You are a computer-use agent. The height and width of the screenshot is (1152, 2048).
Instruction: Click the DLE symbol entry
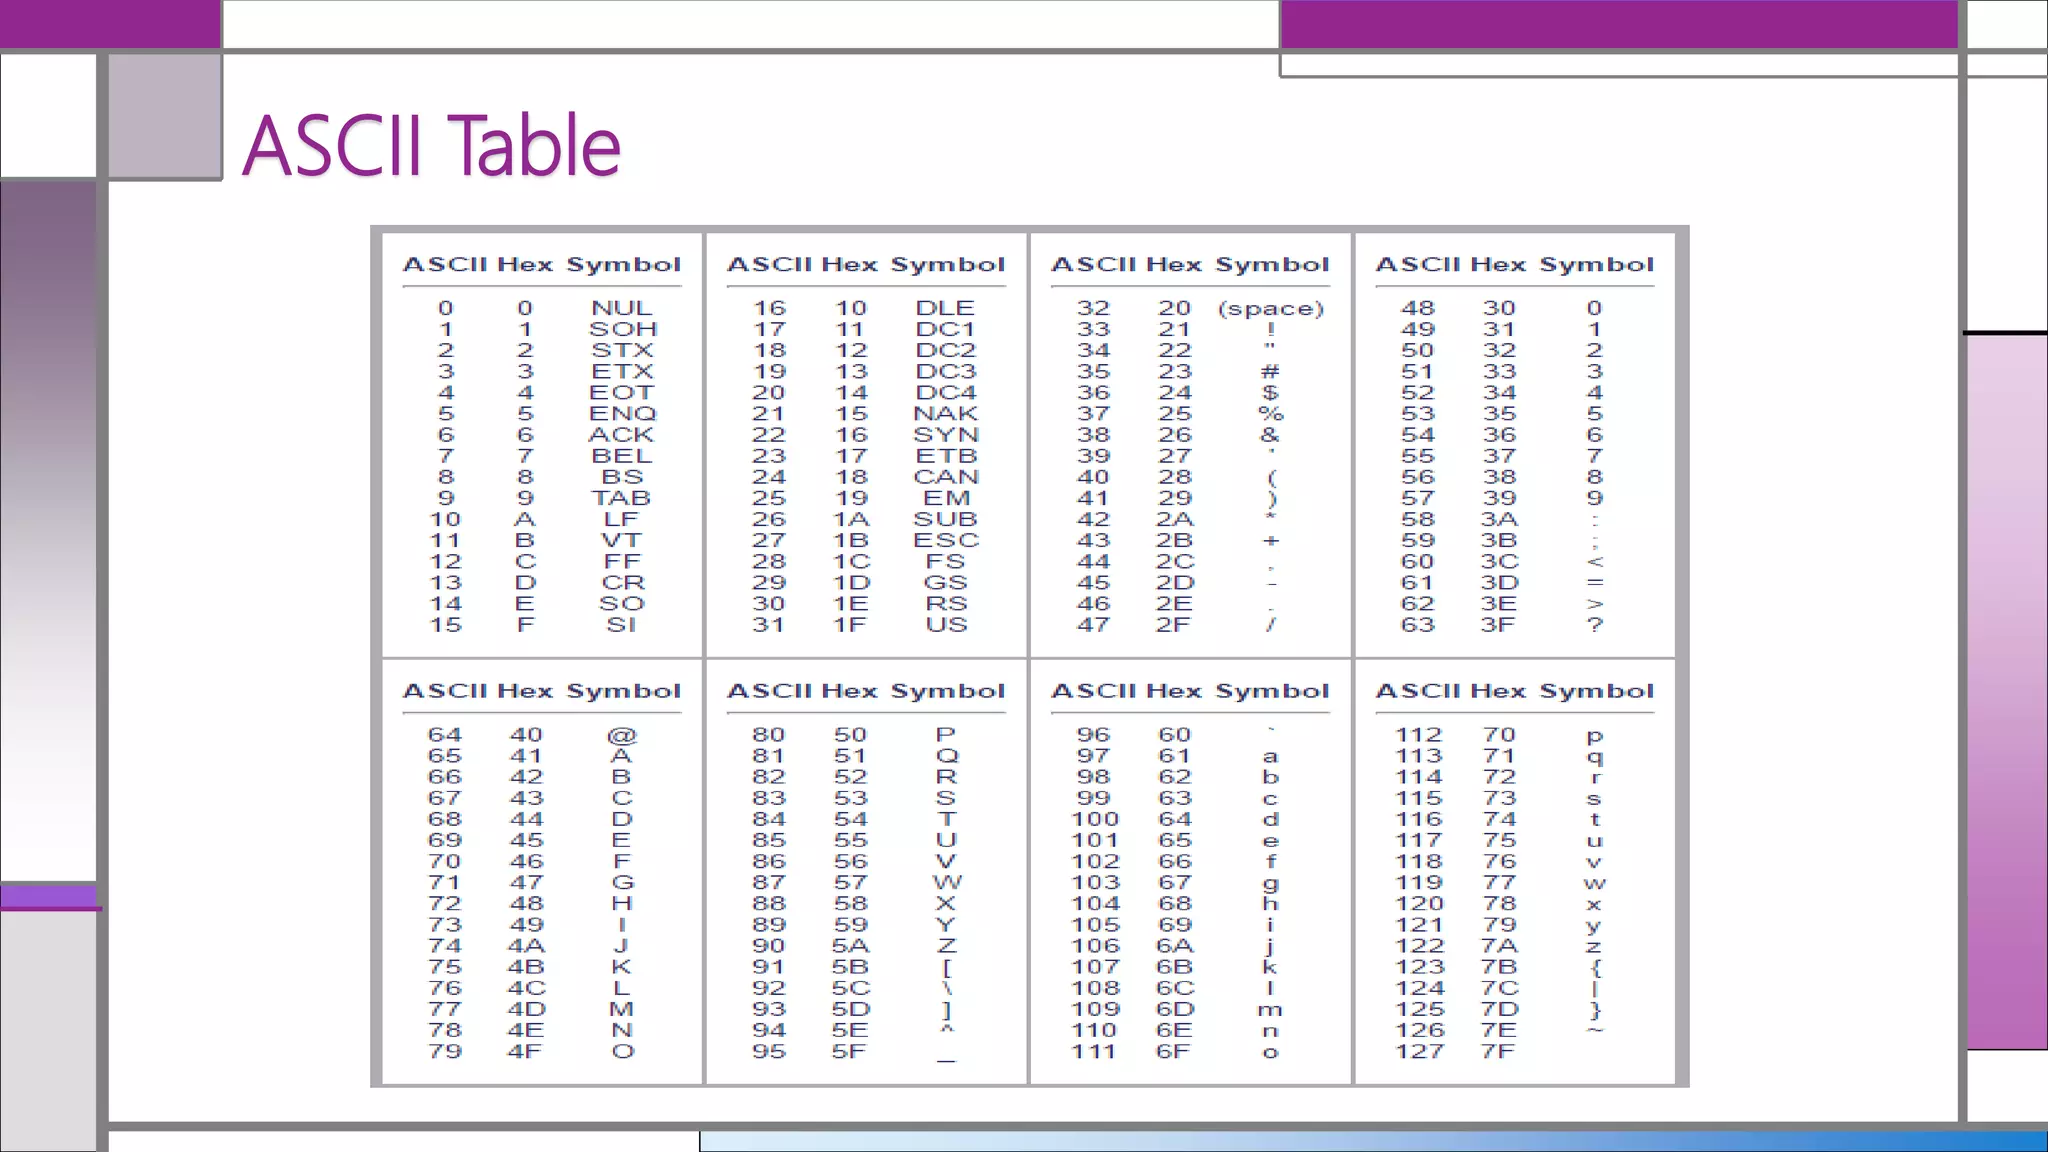coord(944,308)
